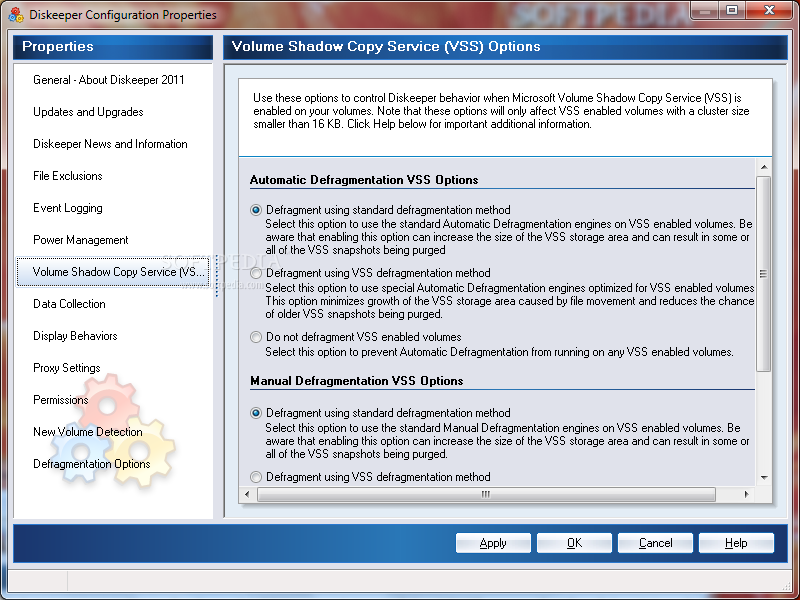Viewport: 800px width, 600px height.
Task: Select Event Logging in Properties list
Action: (68, 208)
